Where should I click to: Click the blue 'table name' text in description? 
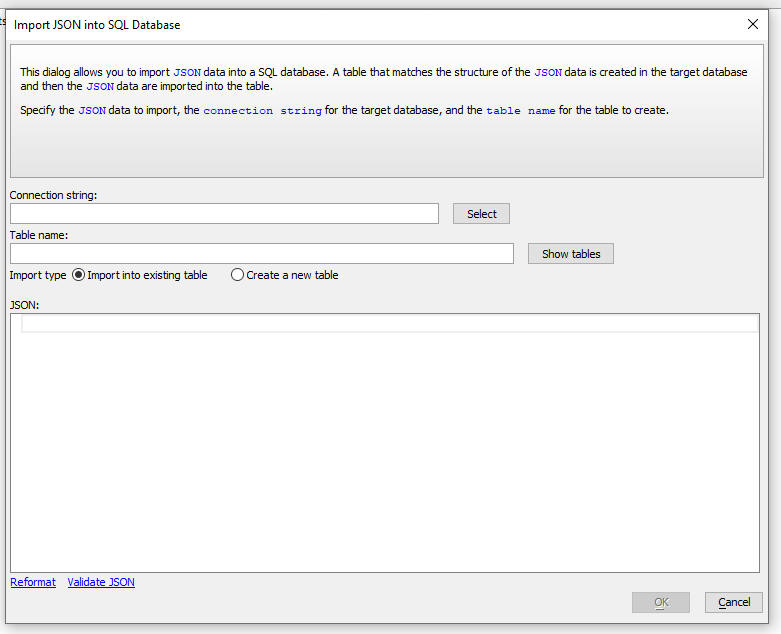click(x=520, y=110)
